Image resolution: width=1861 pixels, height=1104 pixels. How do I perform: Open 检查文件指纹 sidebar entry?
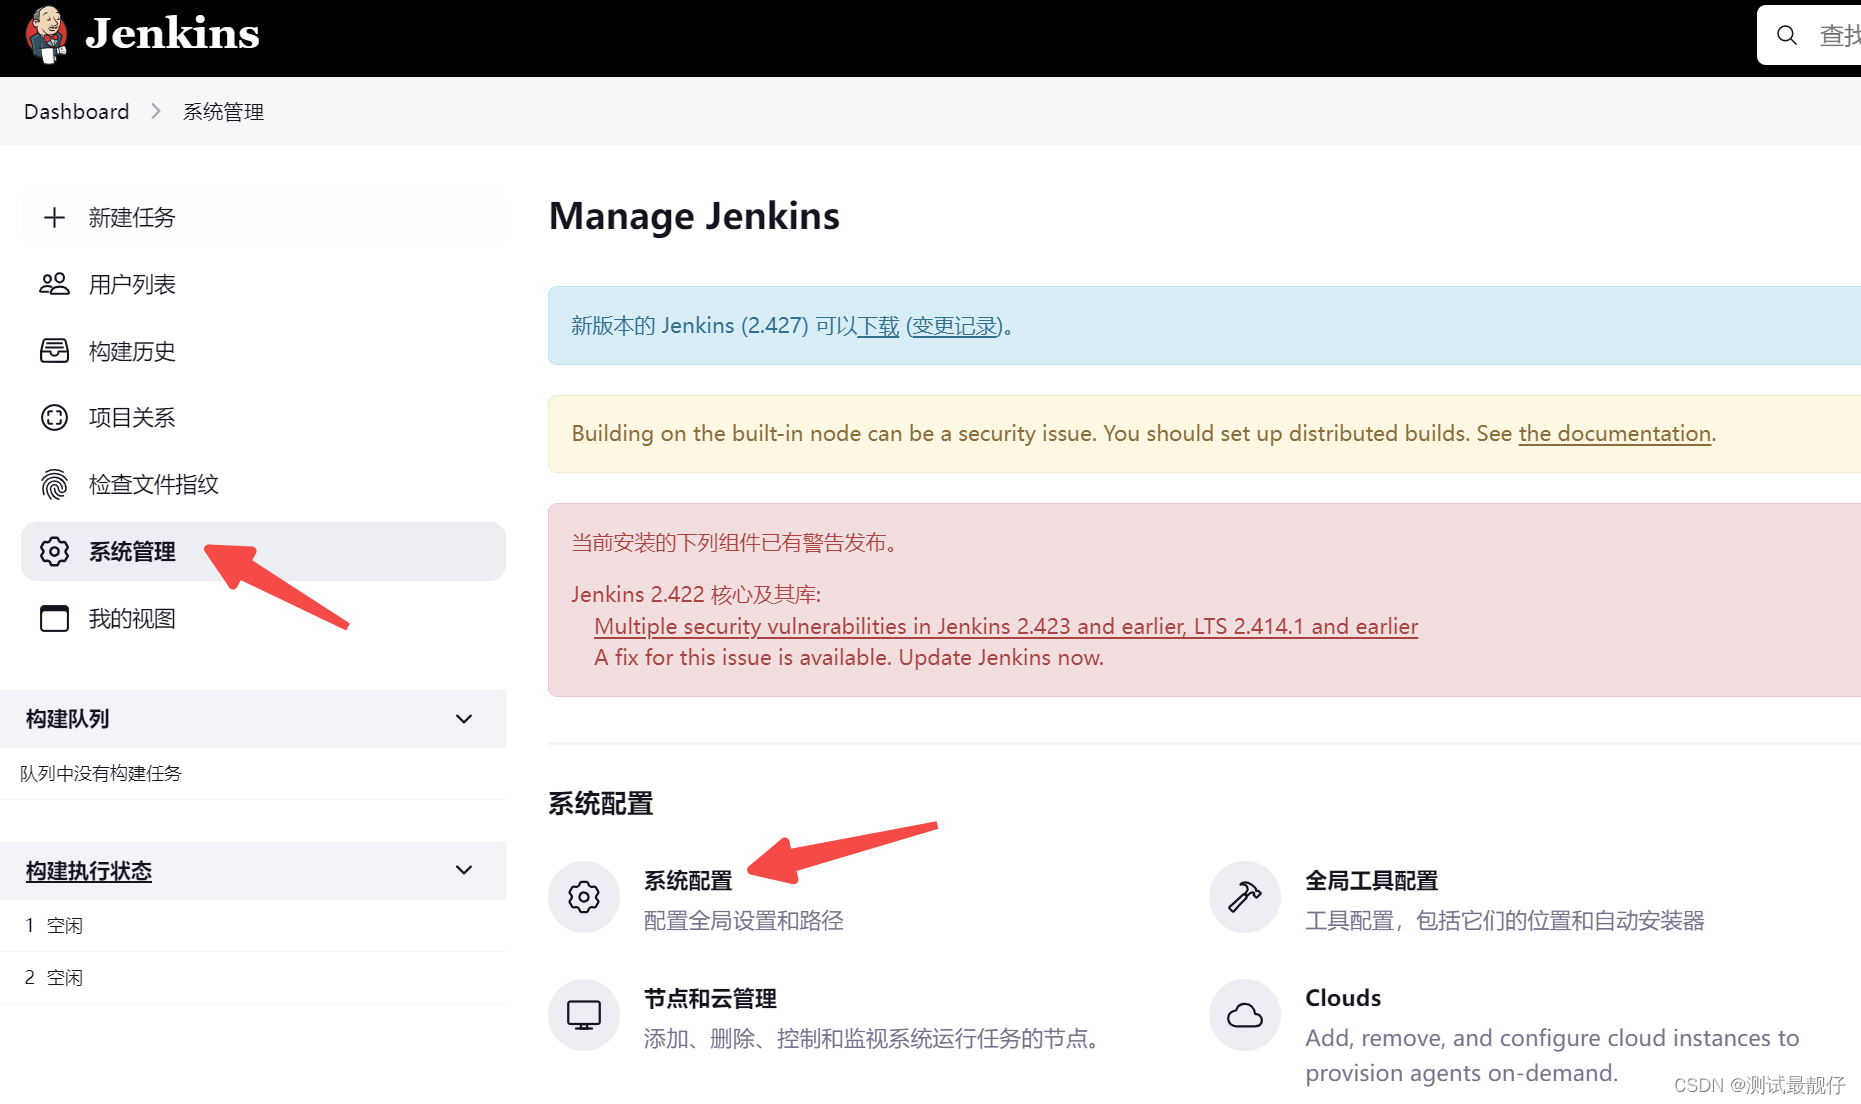[x=263, y=484]
